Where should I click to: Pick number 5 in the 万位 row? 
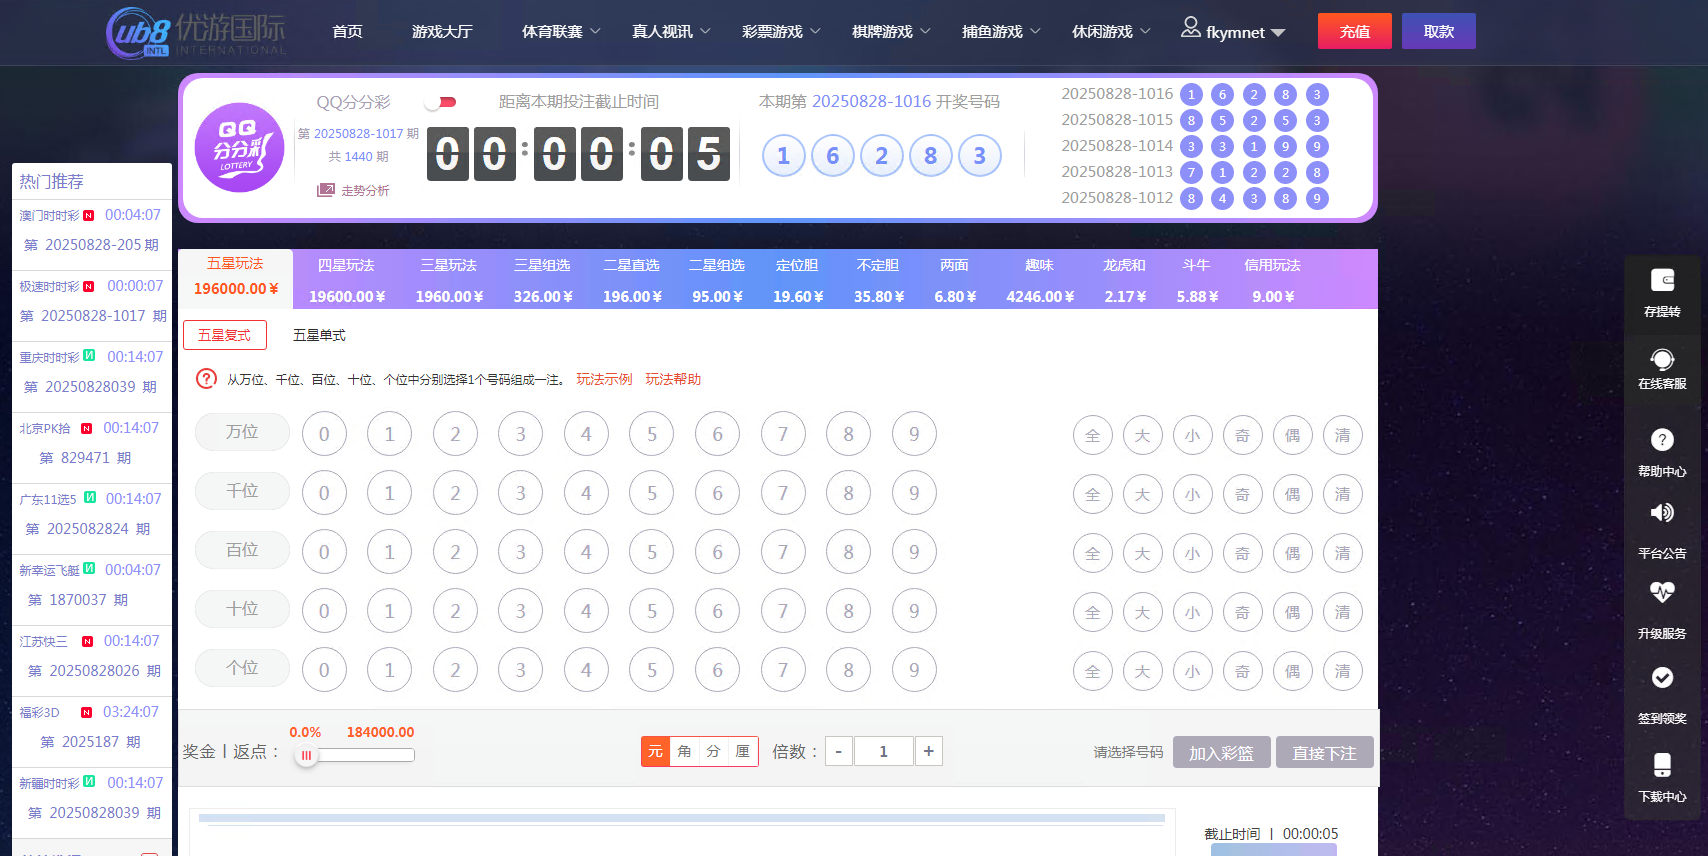651,434
